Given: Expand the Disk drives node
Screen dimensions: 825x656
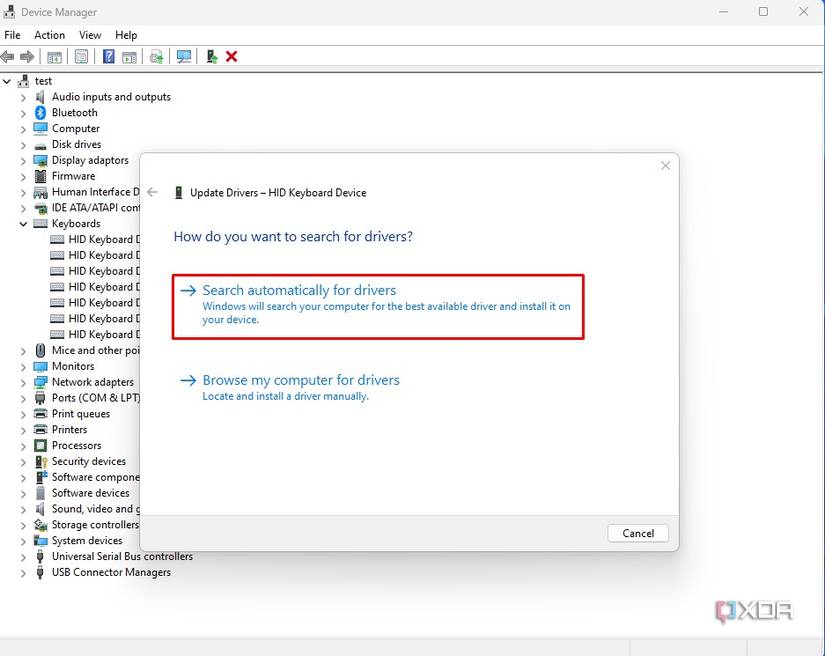Looking at the screenshot, I should (23, 145).
